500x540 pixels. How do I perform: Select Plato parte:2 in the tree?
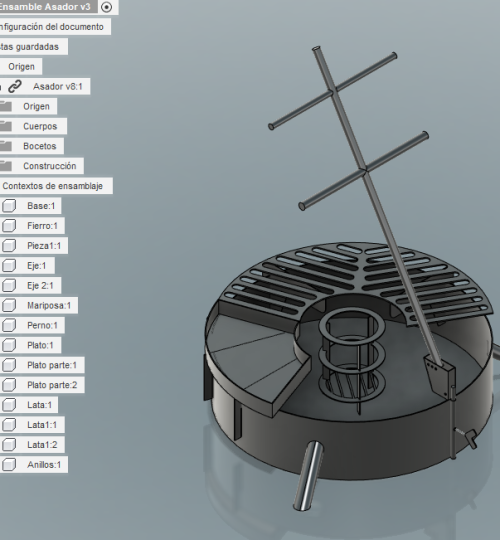point(52,385)
